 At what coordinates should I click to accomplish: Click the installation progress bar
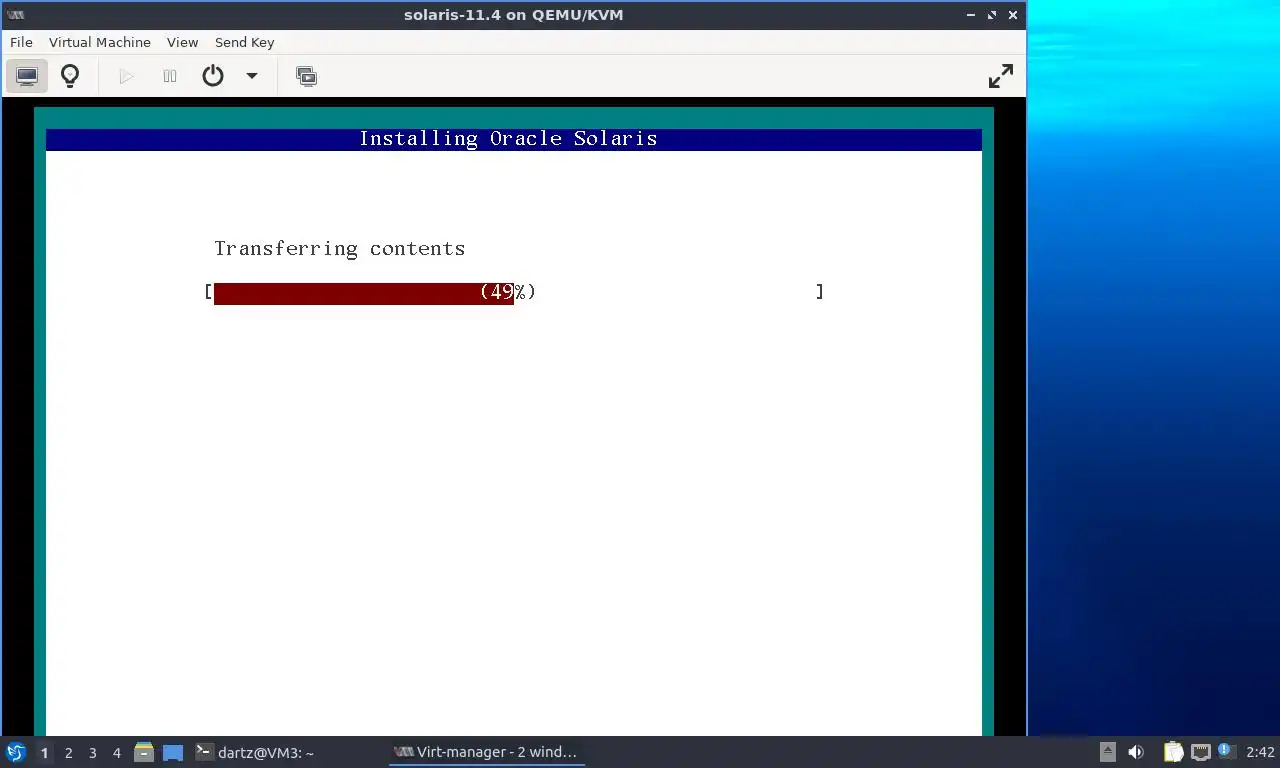coord(514,292)
